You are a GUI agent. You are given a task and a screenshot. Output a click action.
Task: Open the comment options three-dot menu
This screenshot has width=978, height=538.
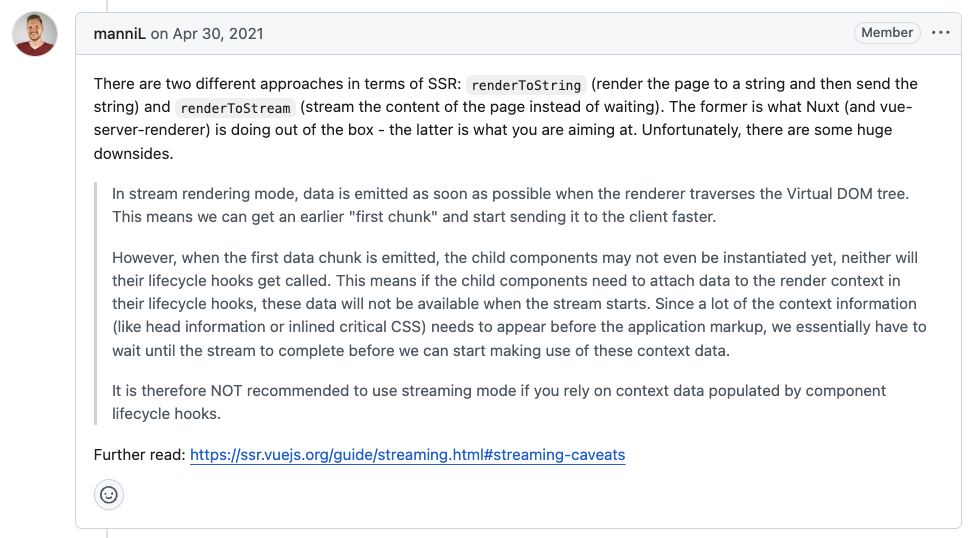click(x=940, y=33)
